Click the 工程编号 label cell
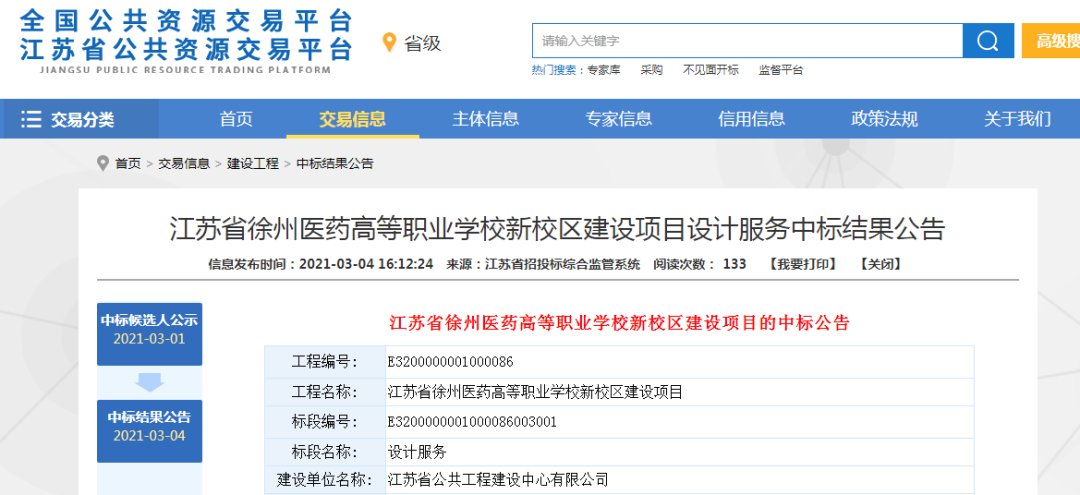This screenshot has width=1080, height=495. pyautogui.click(x=325, y=362)
